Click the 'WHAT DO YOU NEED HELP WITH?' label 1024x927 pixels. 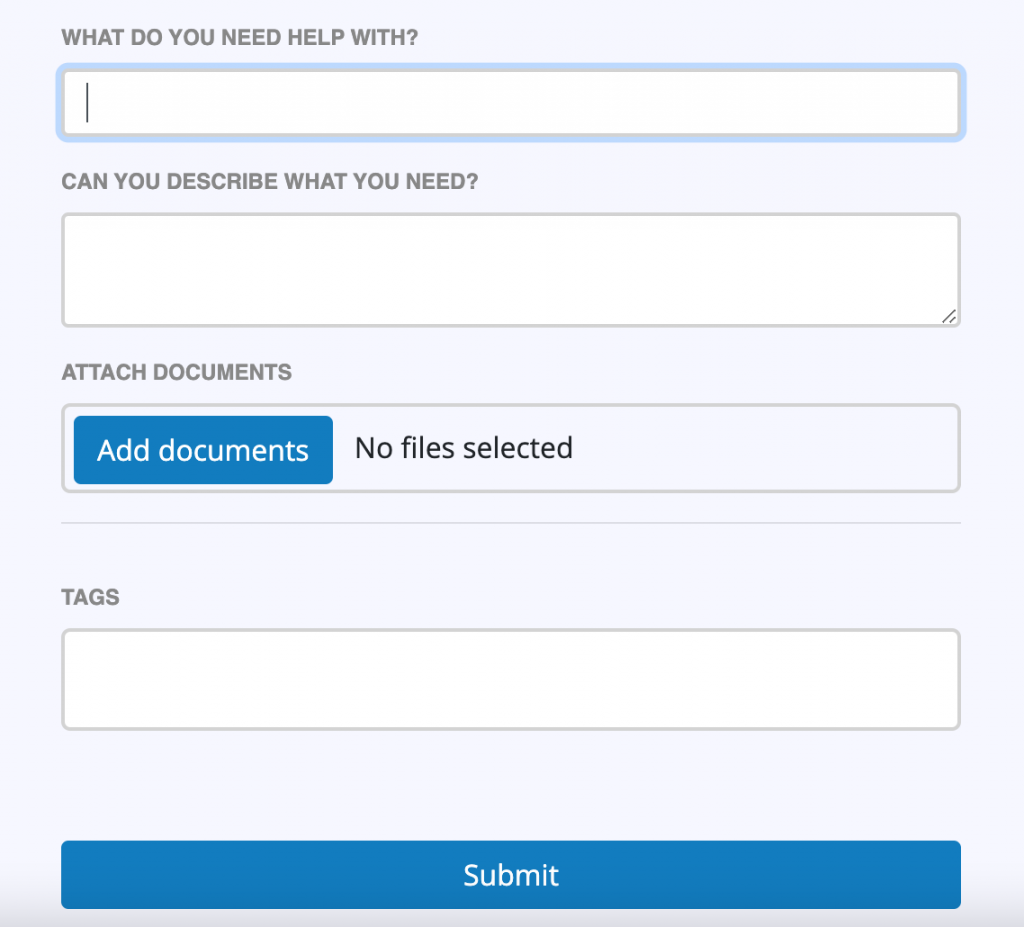(240, 37)
